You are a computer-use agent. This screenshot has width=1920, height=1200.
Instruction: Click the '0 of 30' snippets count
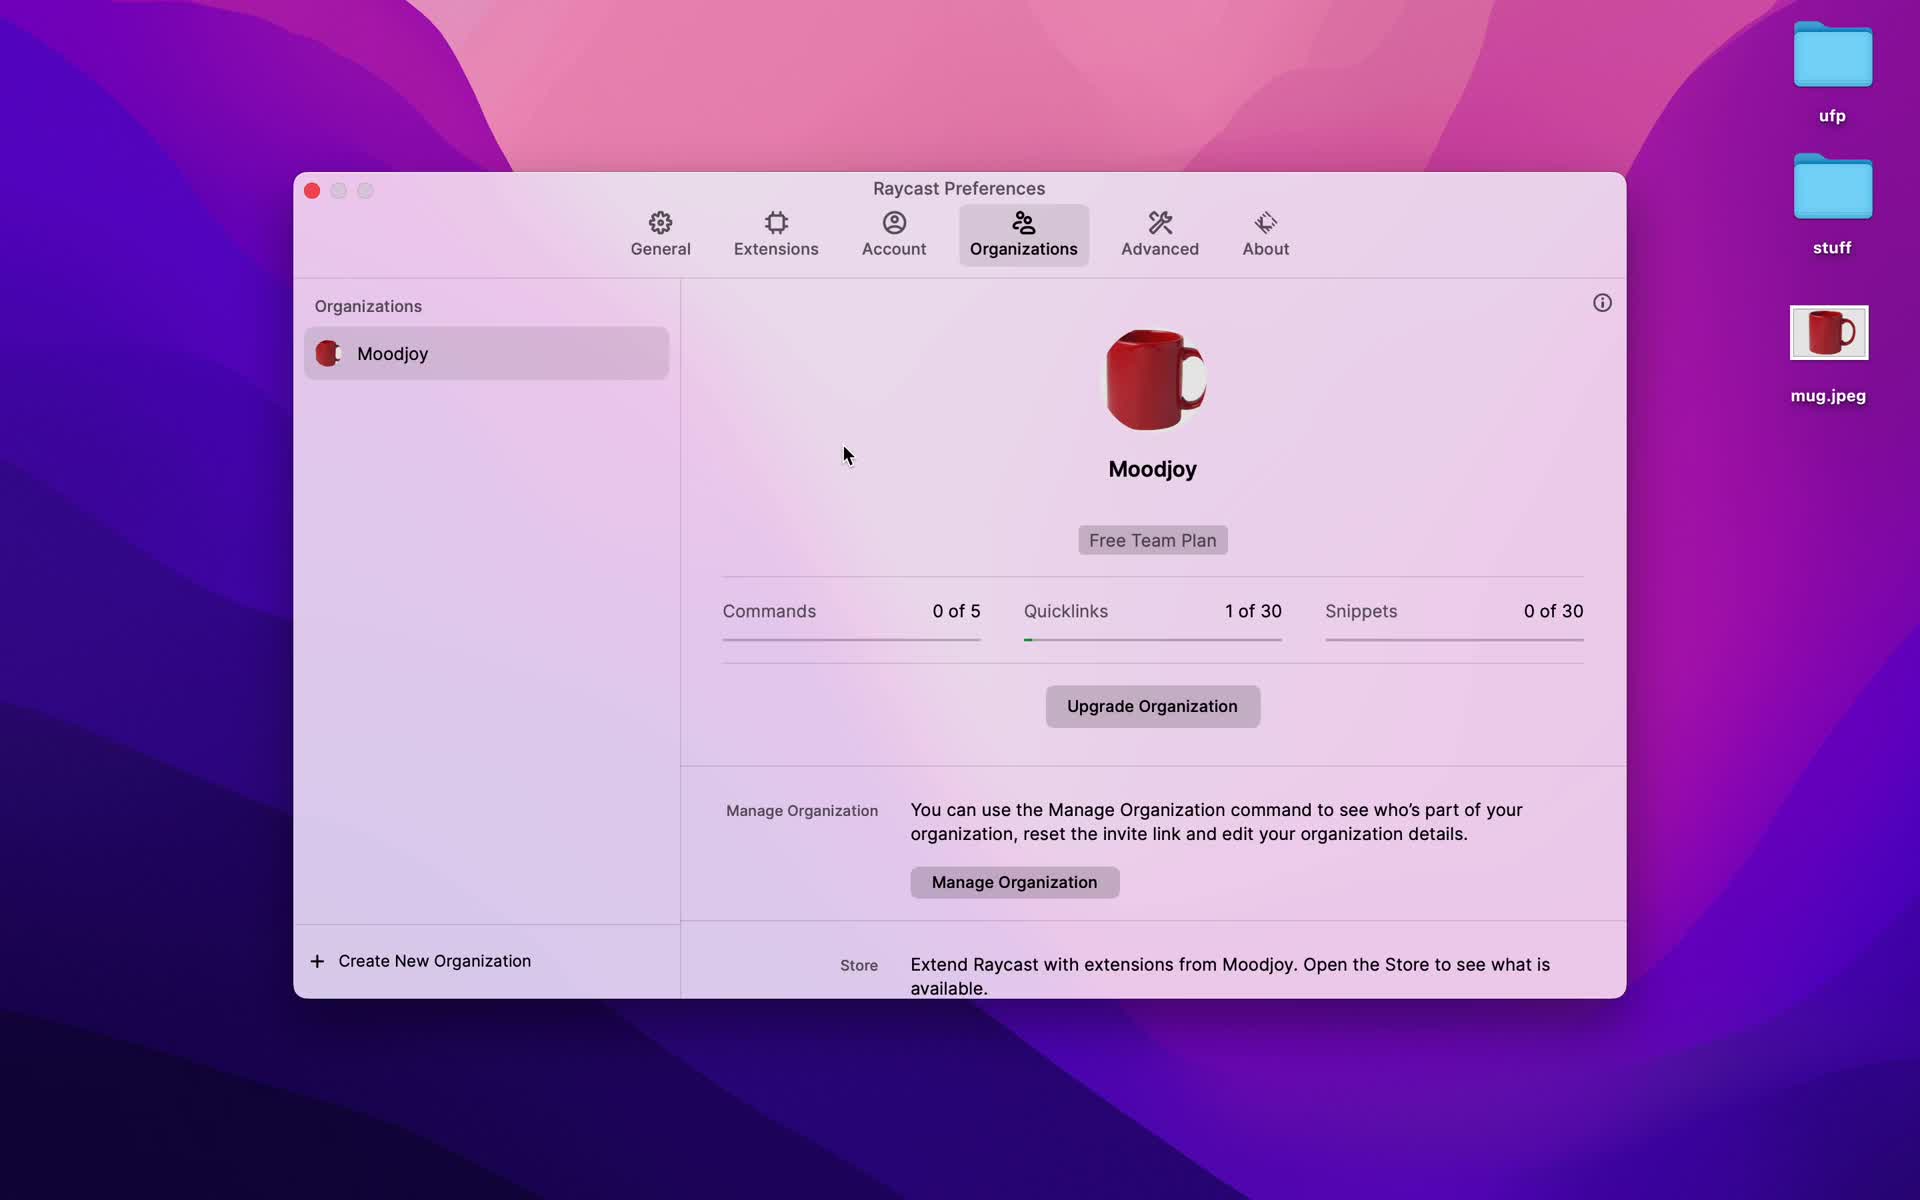[x=1553, y=611]
